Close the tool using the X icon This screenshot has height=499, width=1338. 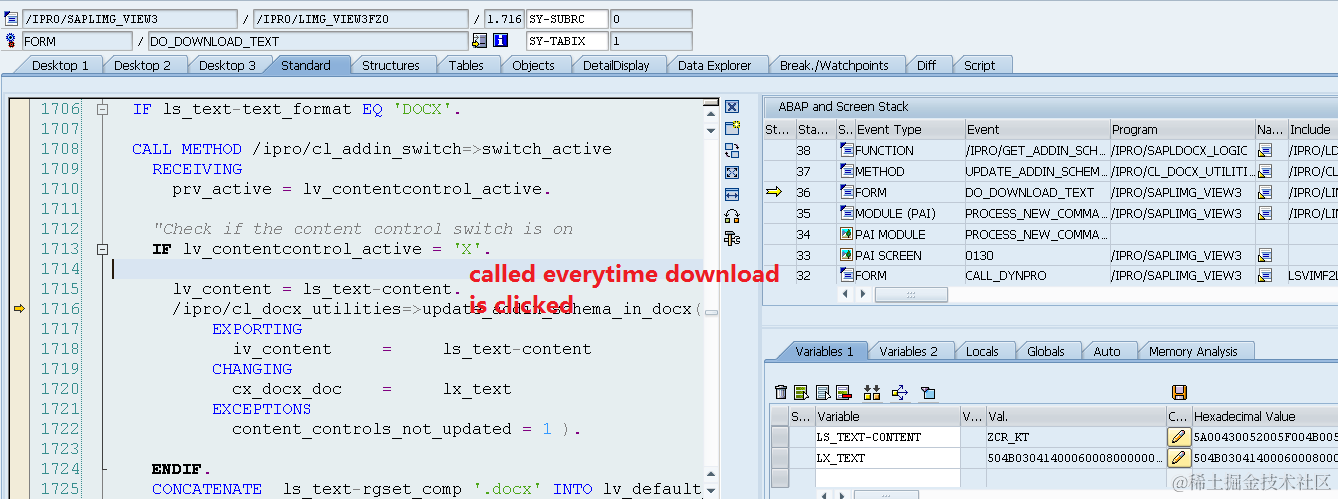(x=731, y=106)
